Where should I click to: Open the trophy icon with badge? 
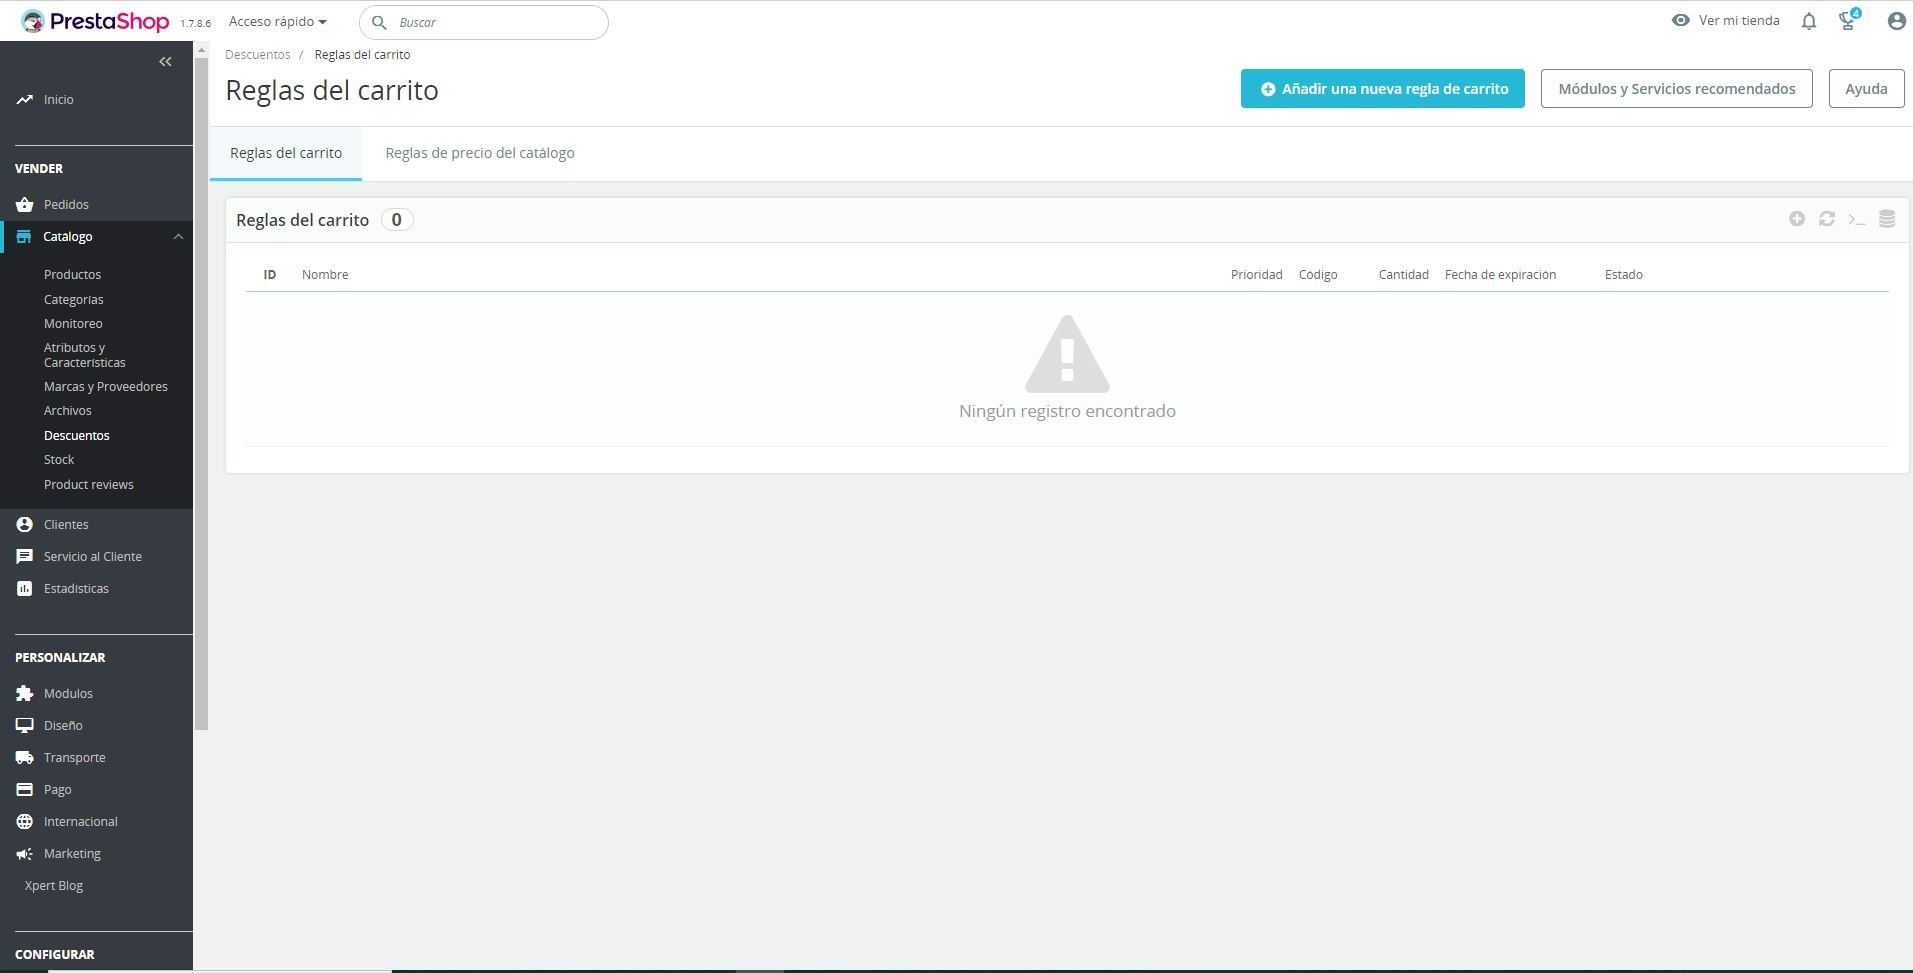pos(1848,20)
